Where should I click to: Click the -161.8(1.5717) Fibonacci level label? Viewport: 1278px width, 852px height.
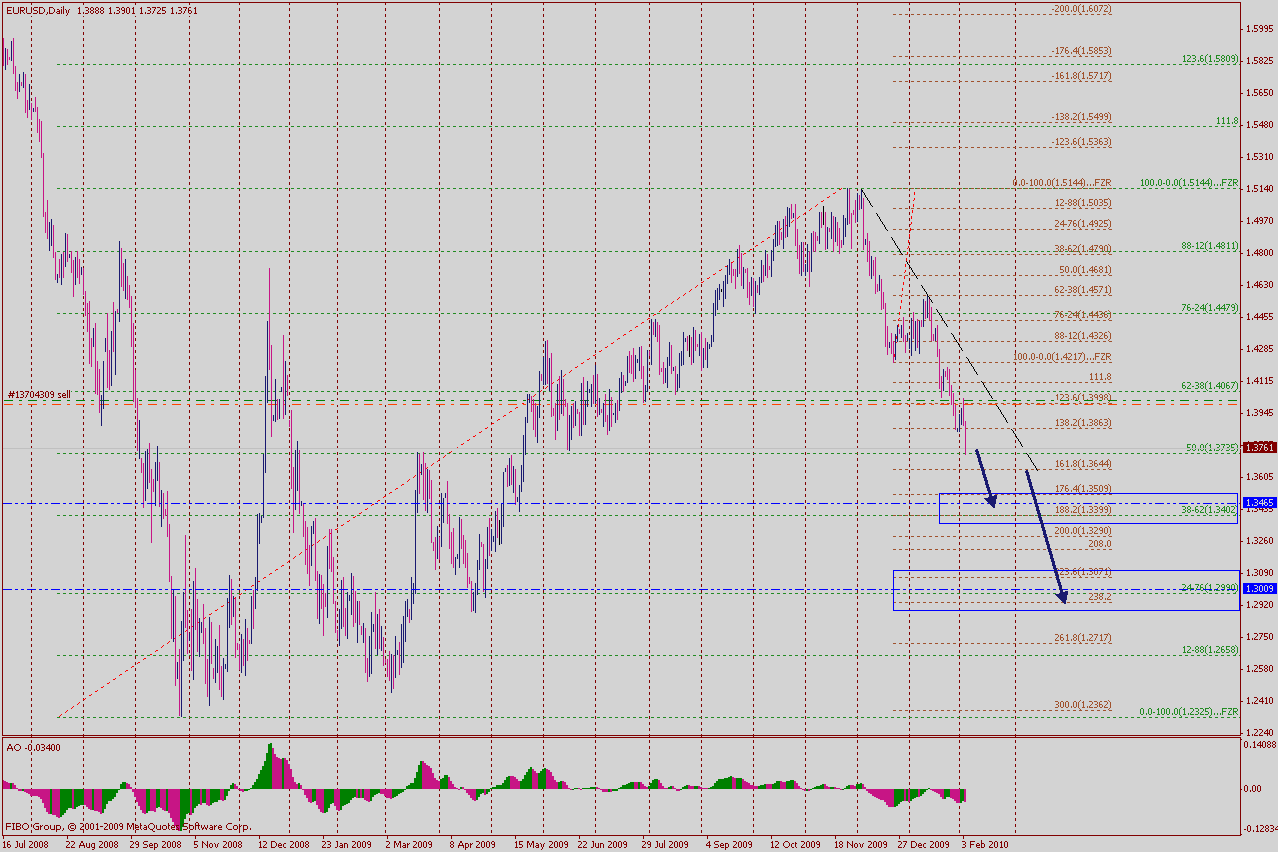coord(1081,75)
